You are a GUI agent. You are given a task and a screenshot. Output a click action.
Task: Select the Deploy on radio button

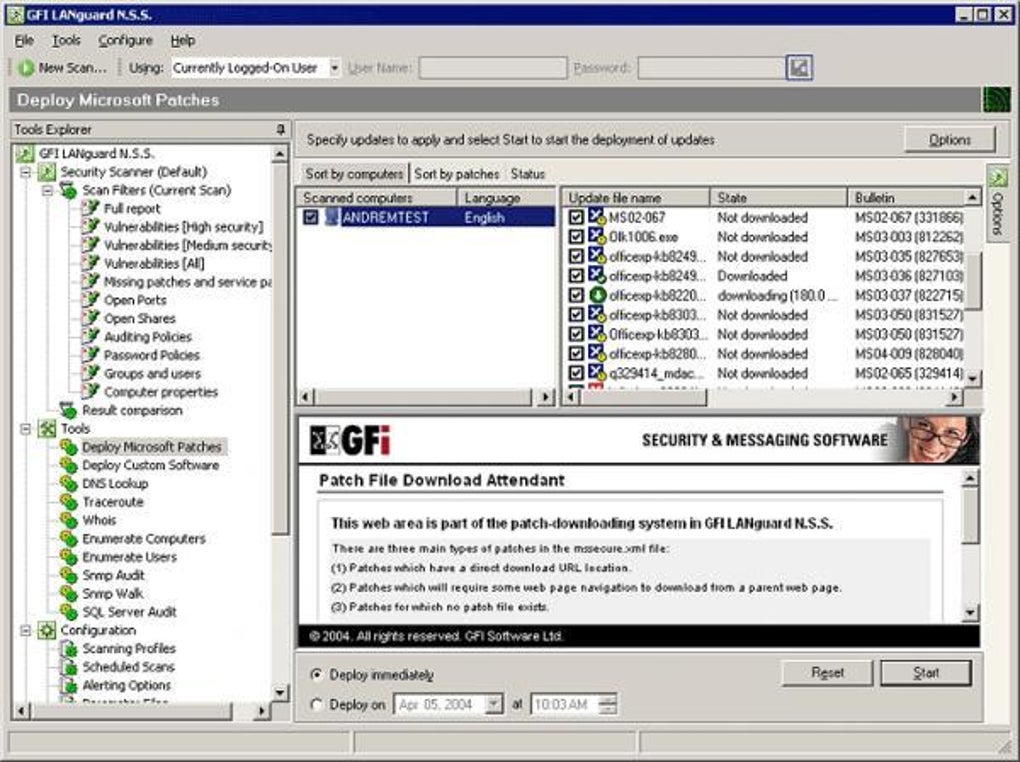[x=316, y=705]
